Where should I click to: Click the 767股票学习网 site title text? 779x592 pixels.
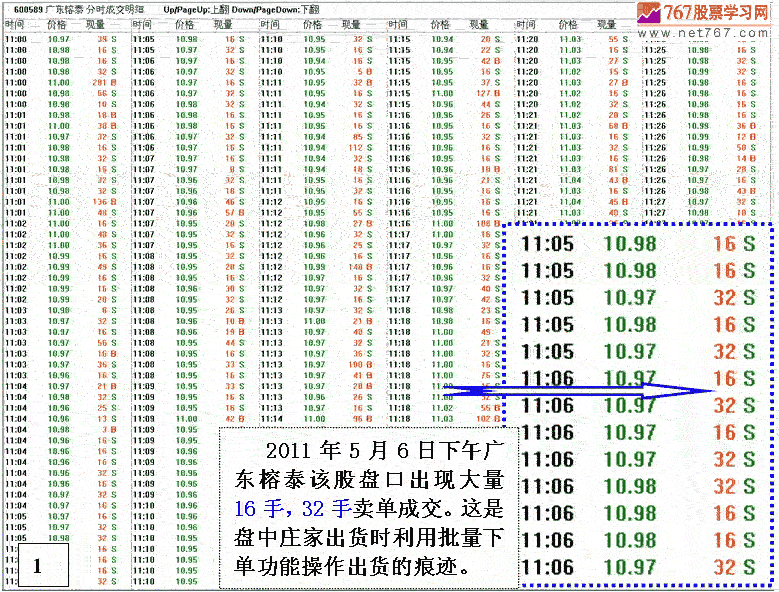[x=719, y=12]
